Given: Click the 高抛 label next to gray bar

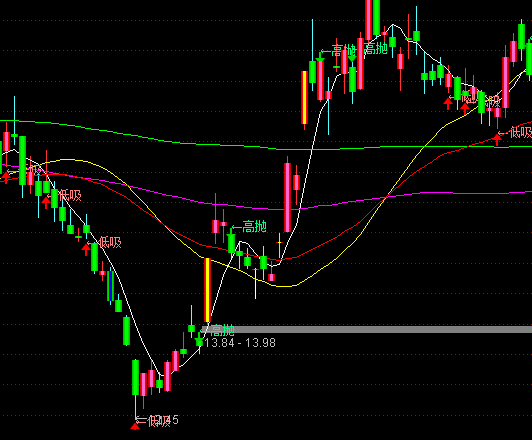Looking at the screenshot, I should [222, 330].
